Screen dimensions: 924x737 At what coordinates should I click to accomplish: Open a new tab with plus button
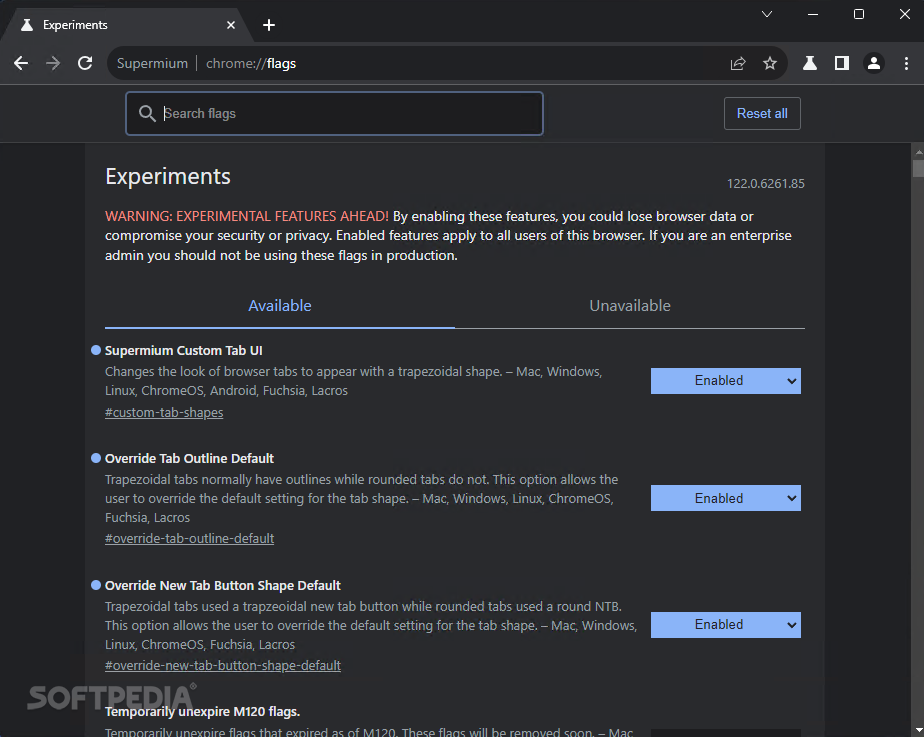269,25
